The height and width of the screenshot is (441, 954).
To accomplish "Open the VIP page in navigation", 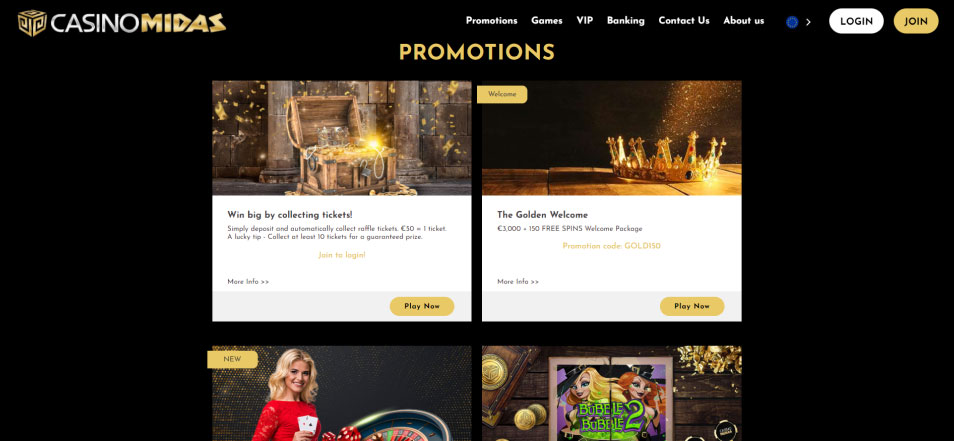I will pos(585,21).
